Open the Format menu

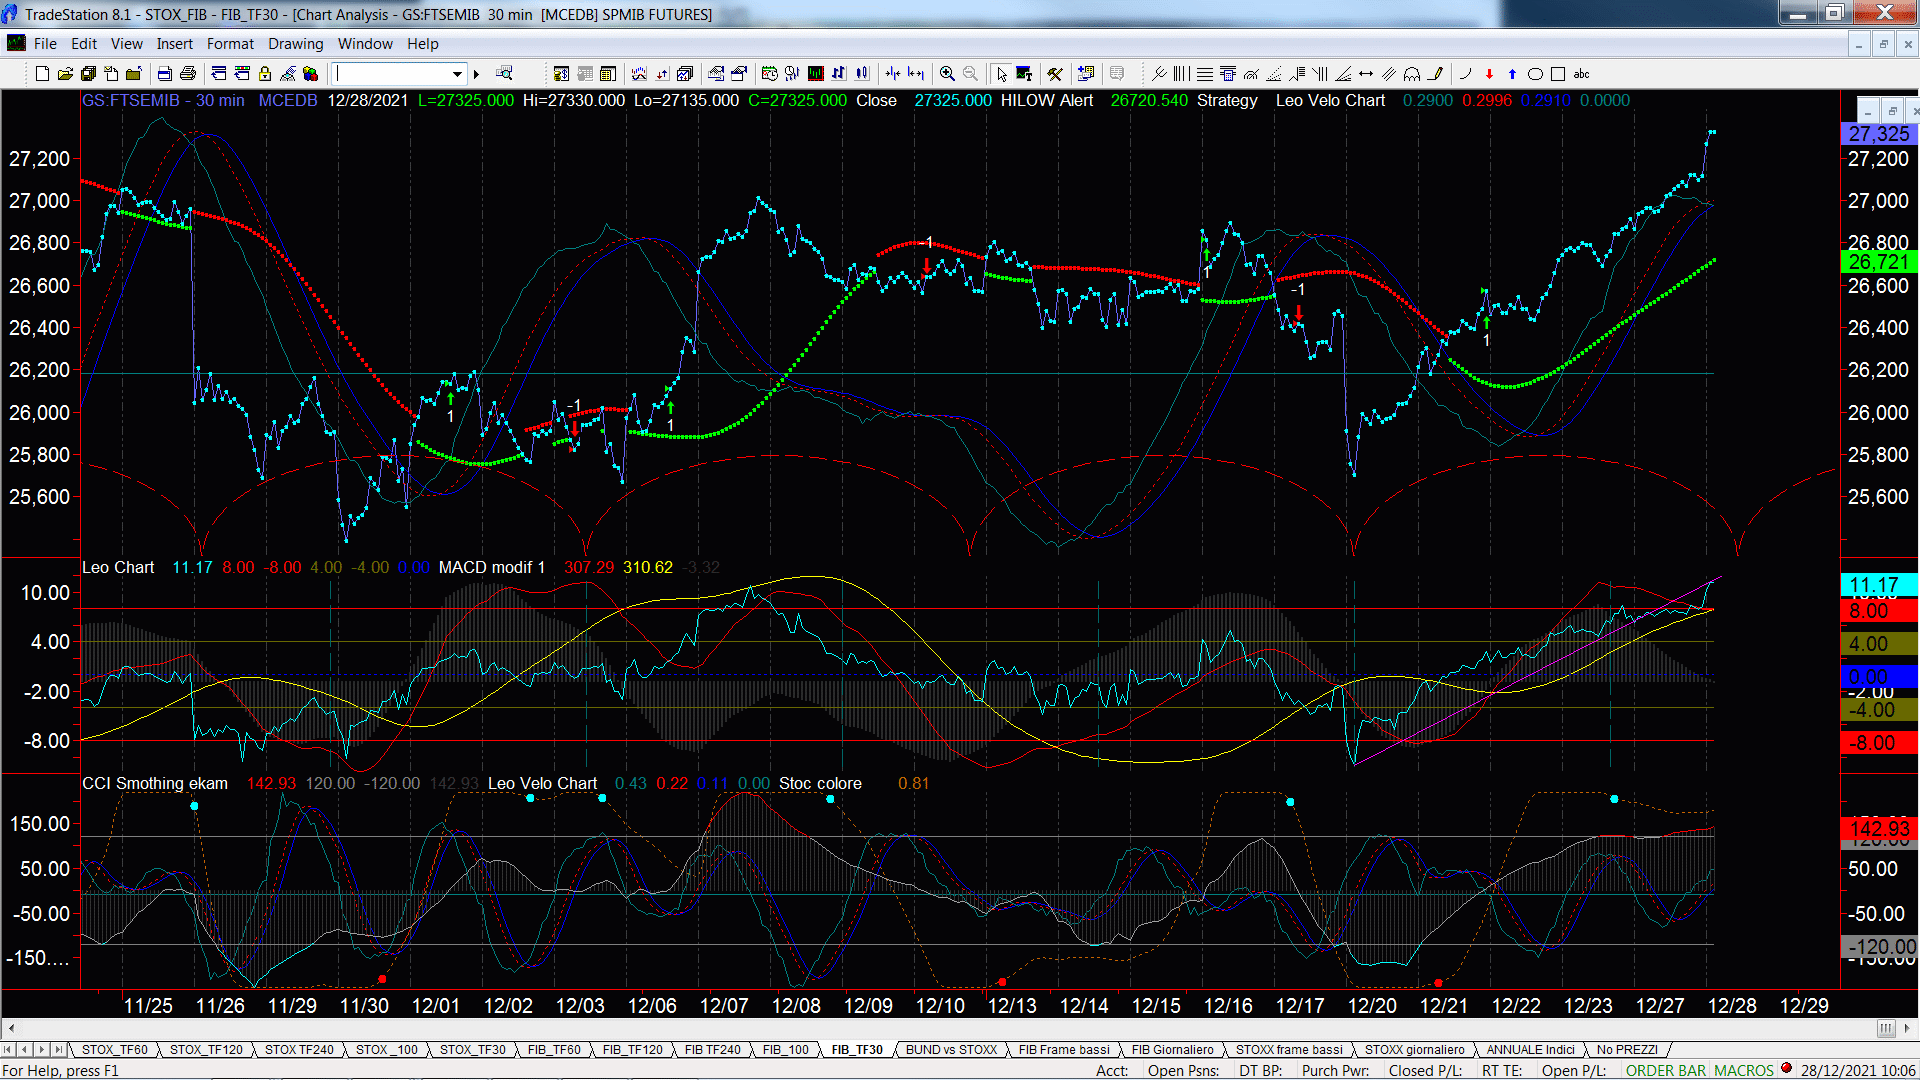[230, 44]
